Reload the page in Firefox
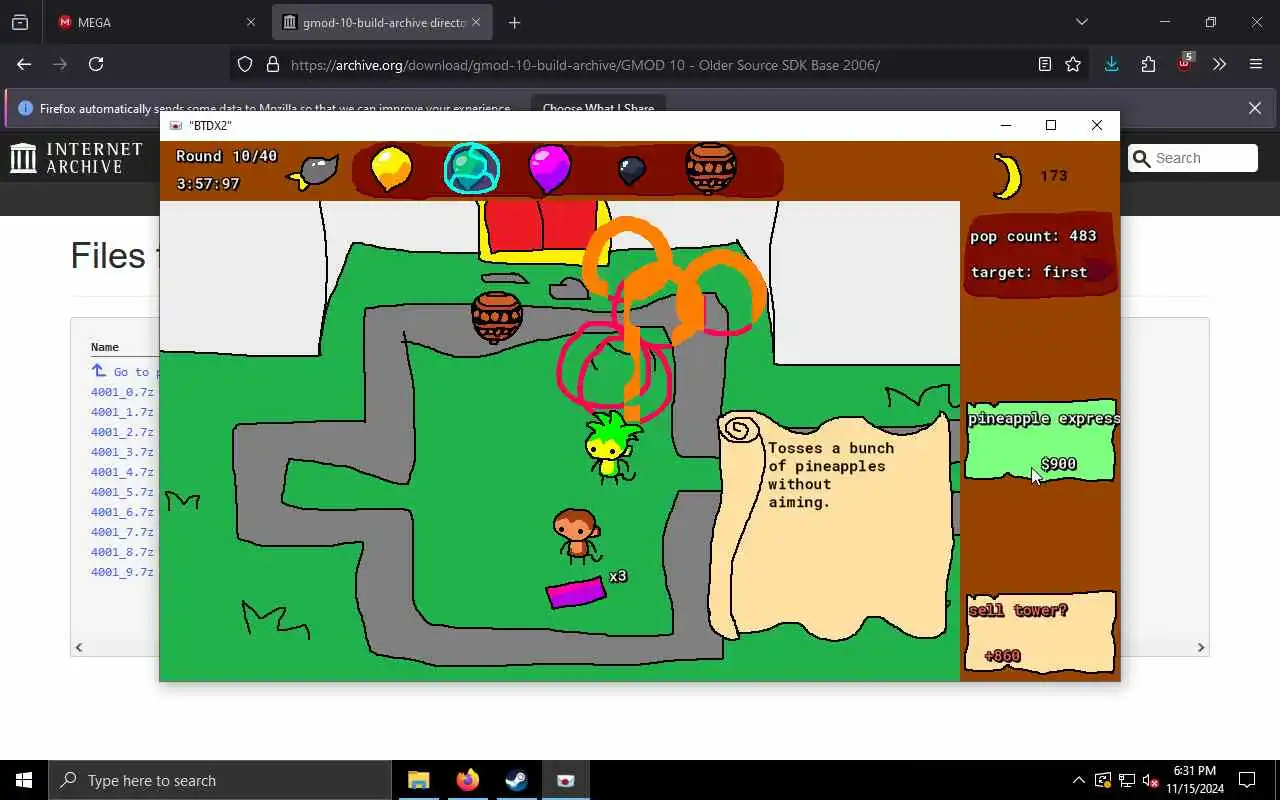Image resolution: width=1280 pixels, height=800 pixels. (x=96, y=64)
